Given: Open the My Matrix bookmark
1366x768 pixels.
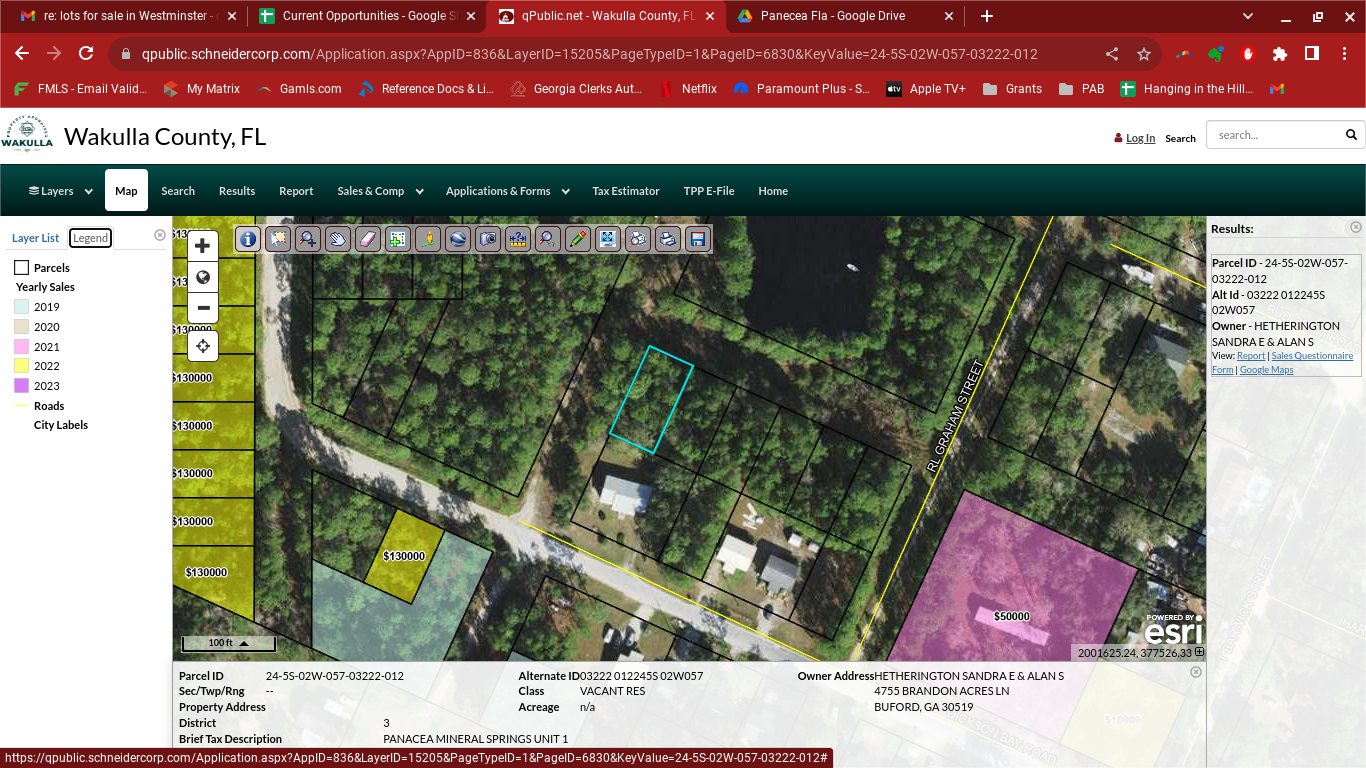Looking at the screenshot, I should 202,89.
